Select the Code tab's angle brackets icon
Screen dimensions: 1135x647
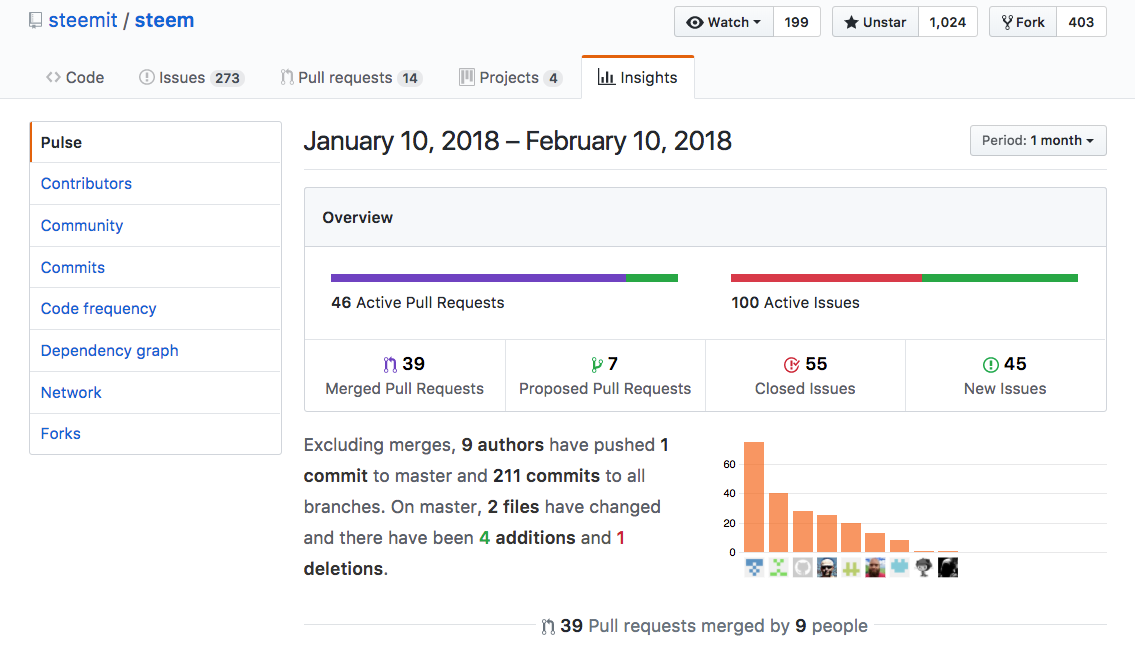(52, 77)
